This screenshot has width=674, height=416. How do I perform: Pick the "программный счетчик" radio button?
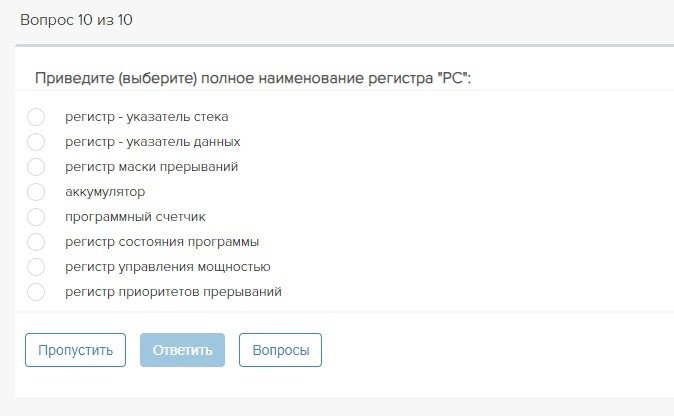pos(36,217)
